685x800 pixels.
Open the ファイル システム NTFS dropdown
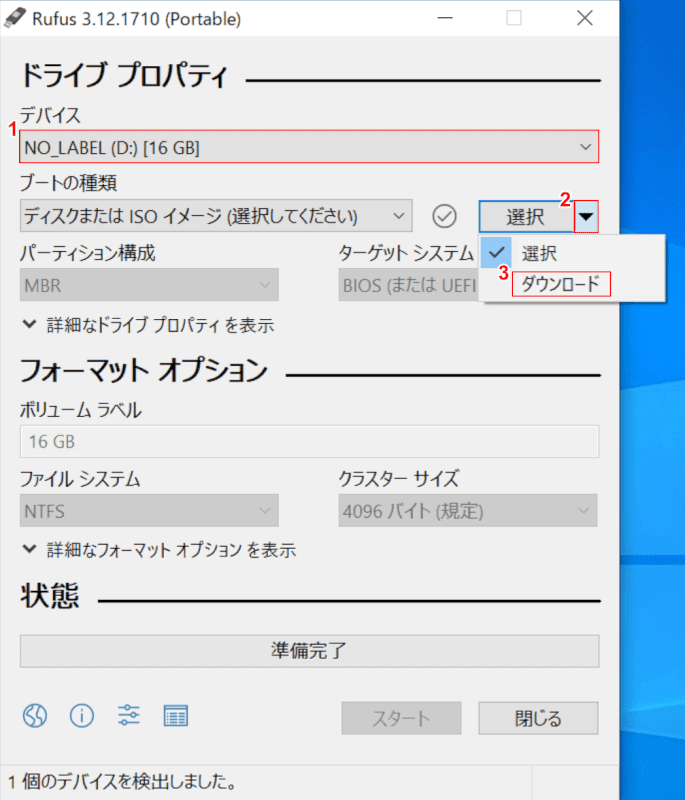(149, 510)
